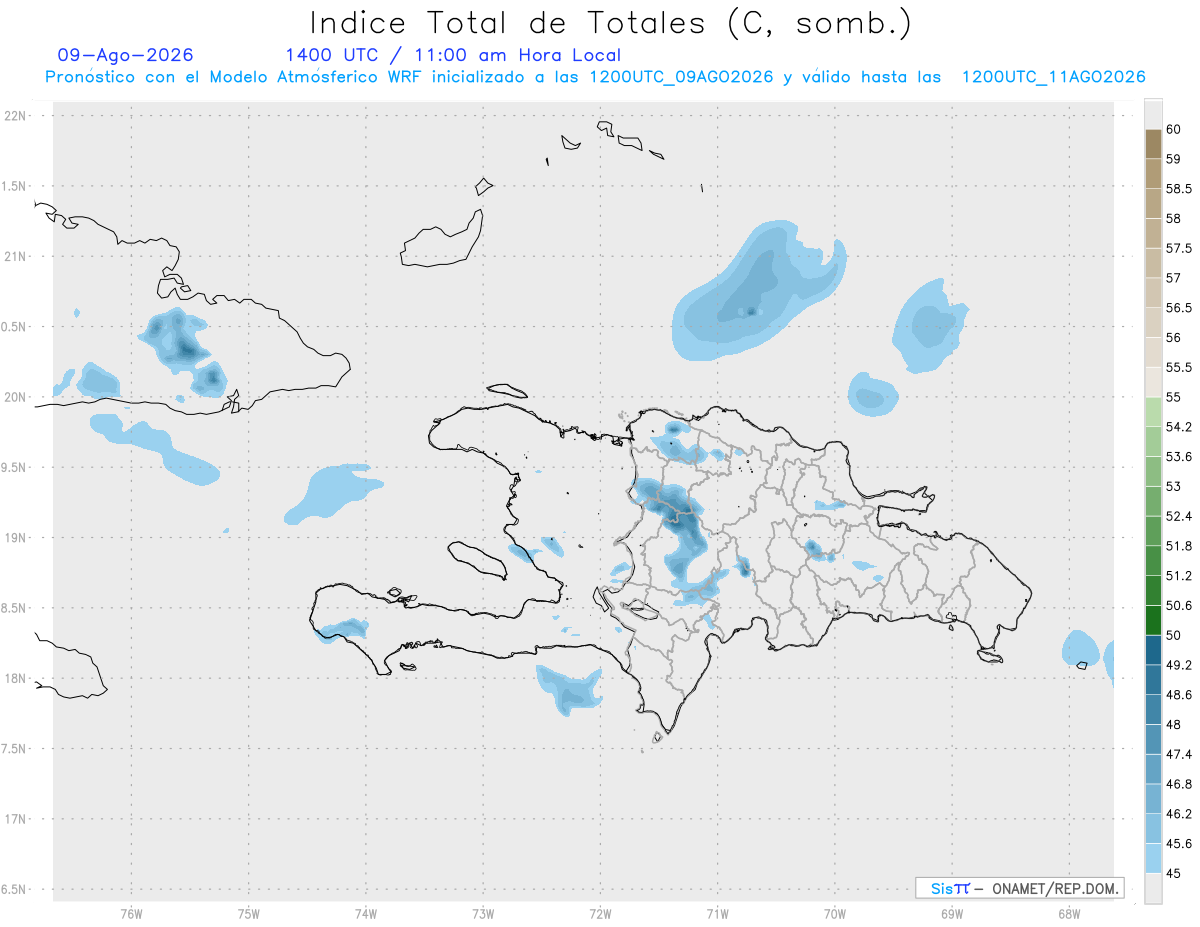
Task: Click the legend value "59"
Action: 1173,159
